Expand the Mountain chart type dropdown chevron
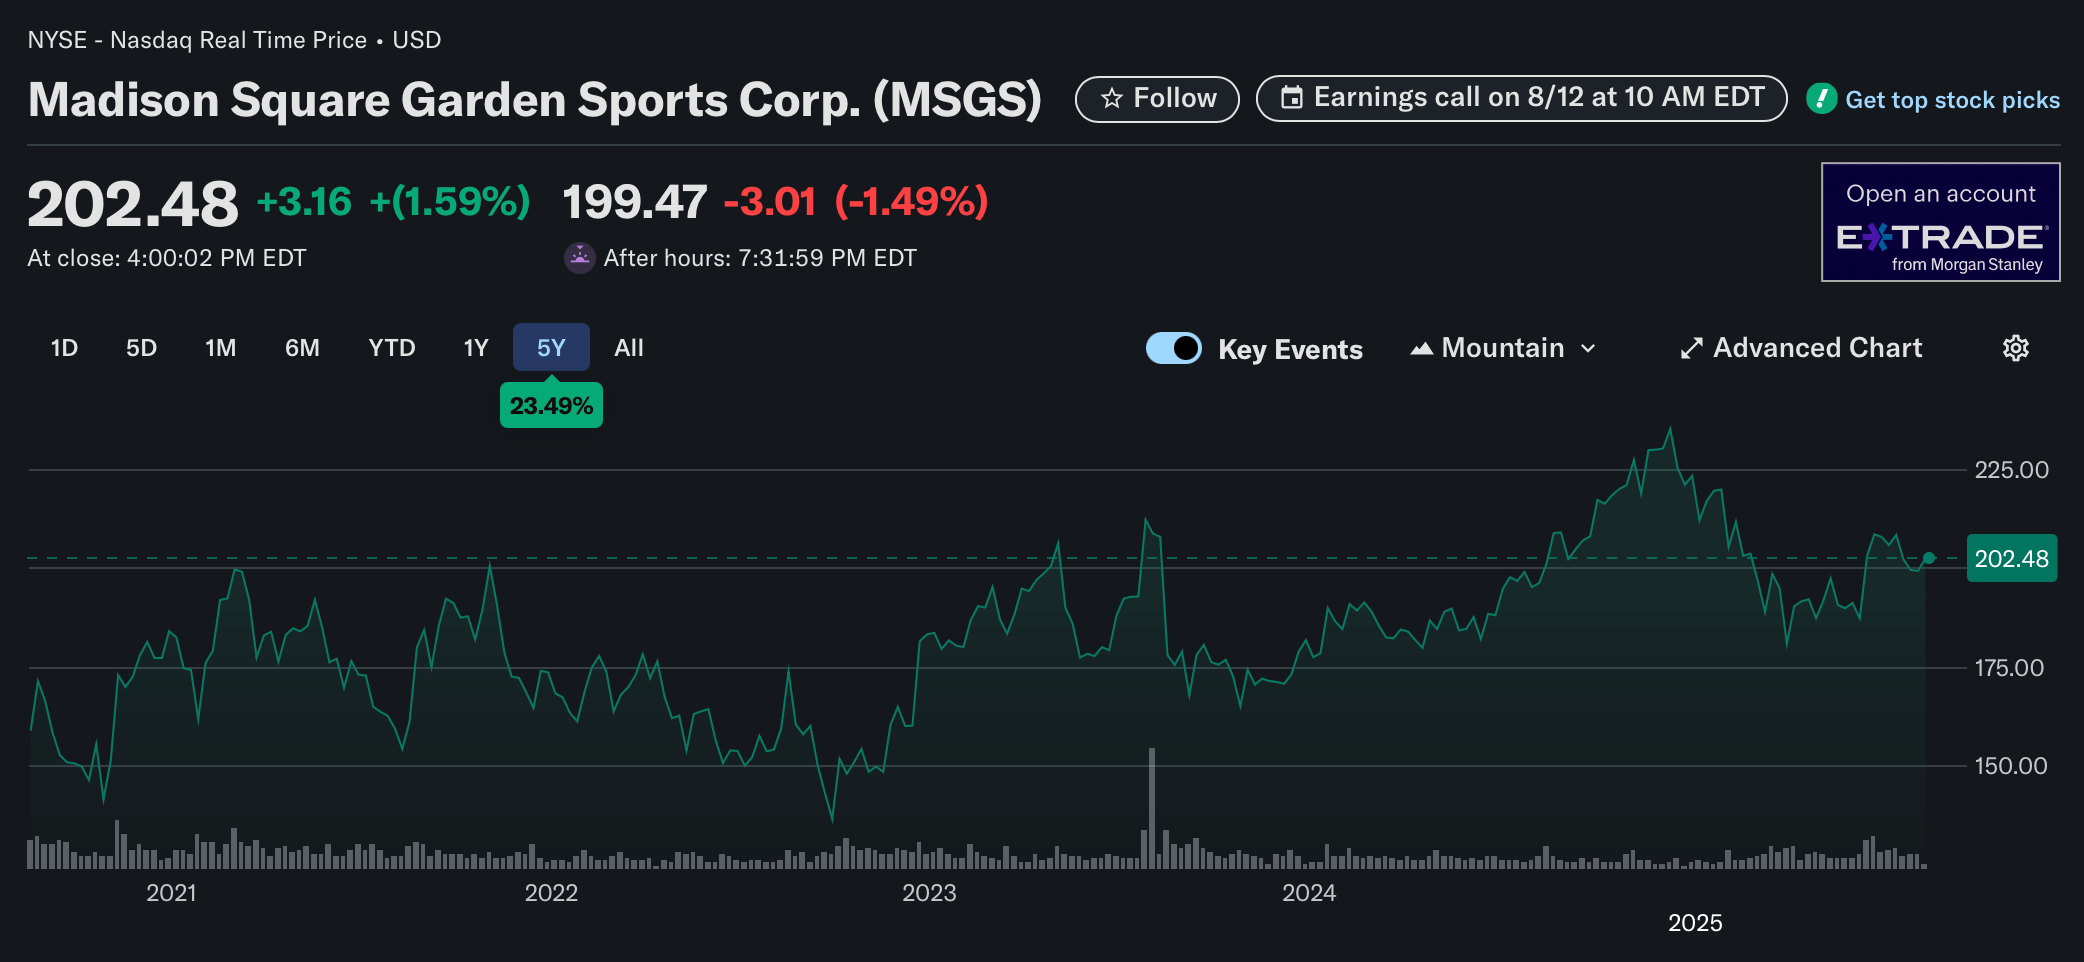The image size is (2084, 962). (1588, 349)
